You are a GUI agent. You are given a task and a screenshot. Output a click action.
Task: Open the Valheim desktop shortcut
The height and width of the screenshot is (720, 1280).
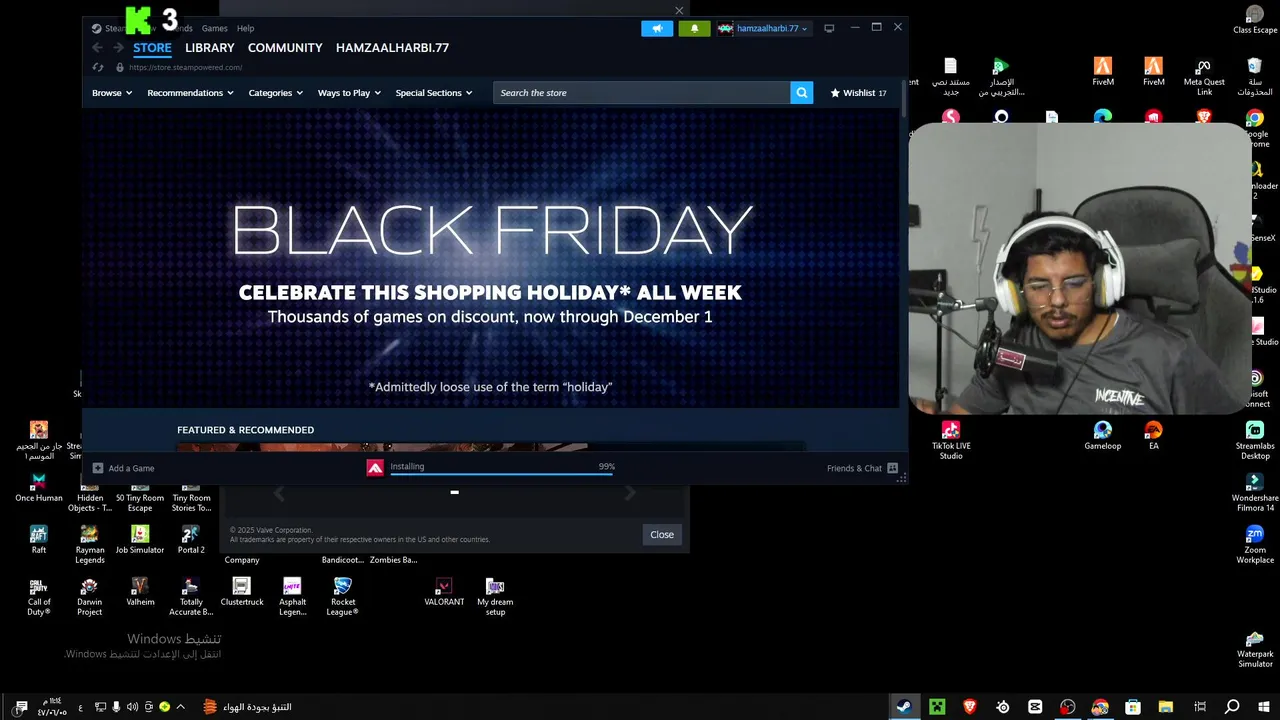tap(140, 592)
